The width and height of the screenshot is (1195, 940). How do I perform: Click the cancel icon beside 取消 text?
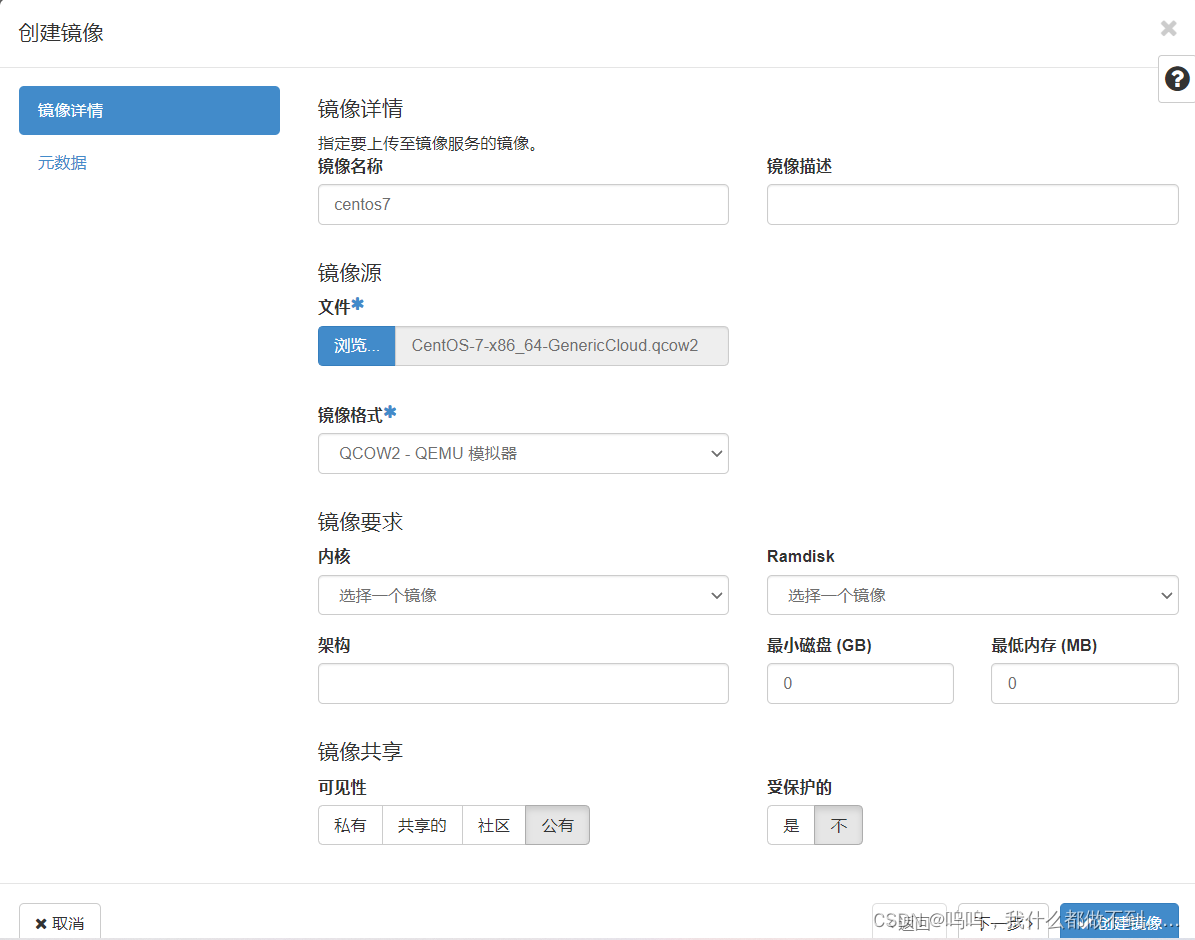41,923
